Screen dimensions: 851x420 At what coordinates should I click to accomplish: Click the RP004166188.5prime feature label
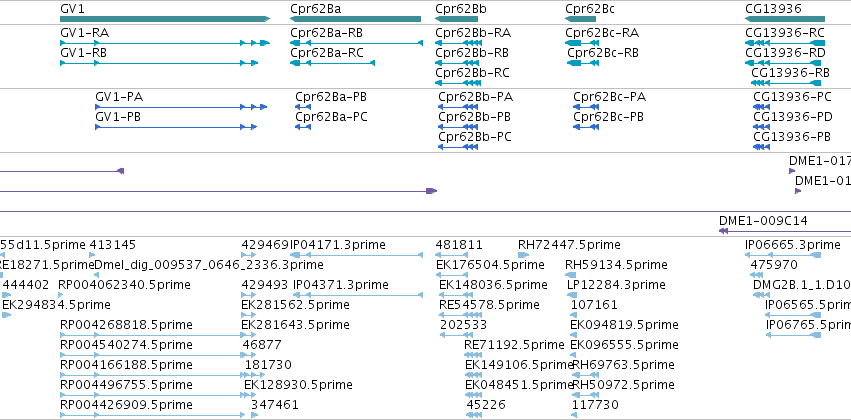point(126,365)
